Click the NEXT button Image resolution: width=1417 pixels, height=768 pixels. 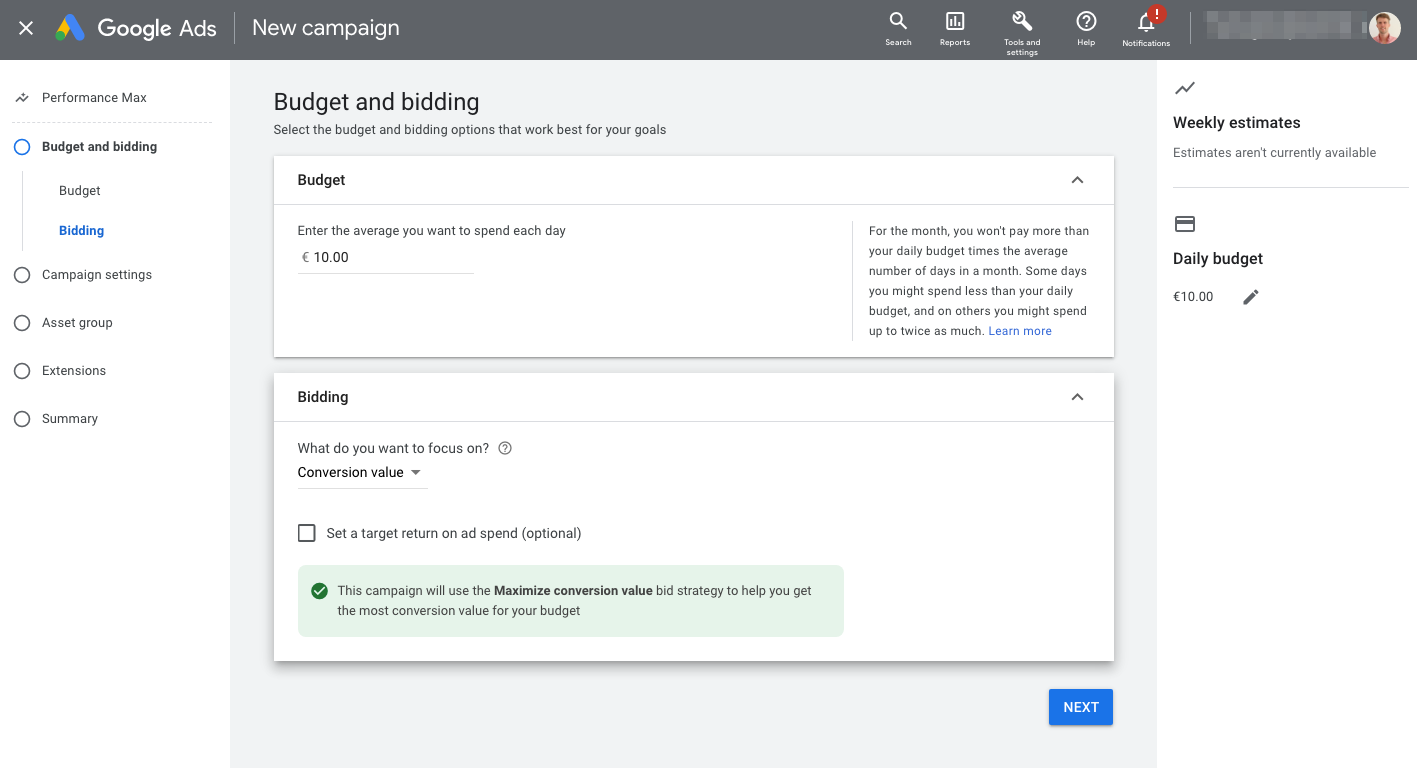1080,707
